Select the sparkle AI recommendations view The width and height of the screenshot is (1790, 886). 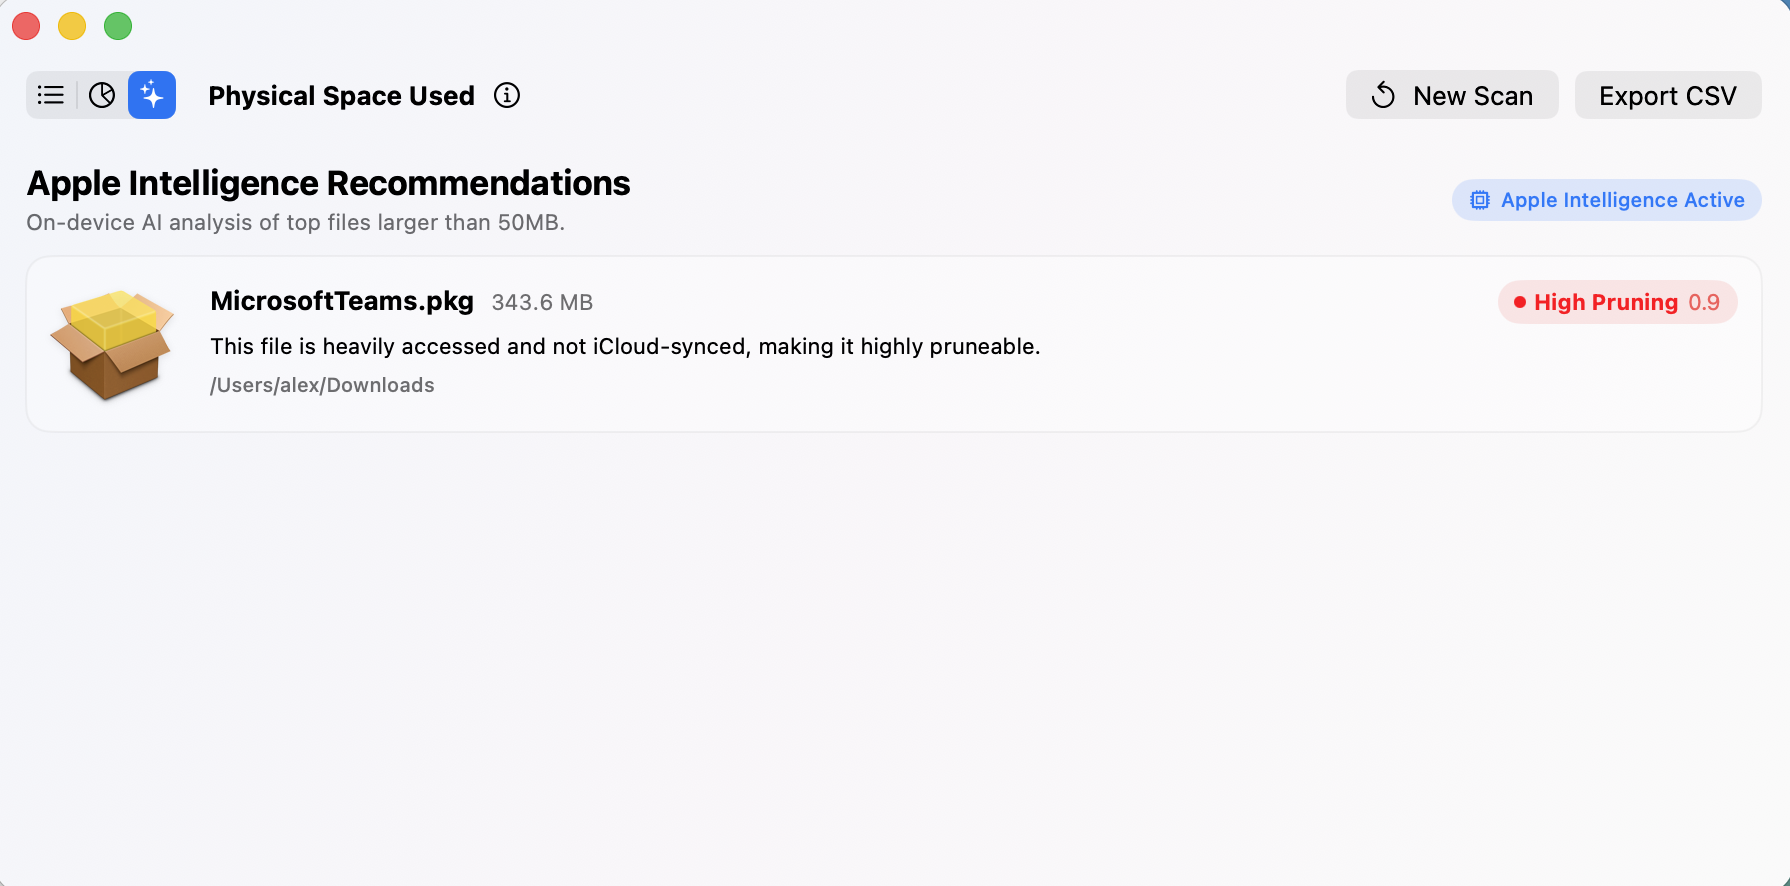click(152, 95)
